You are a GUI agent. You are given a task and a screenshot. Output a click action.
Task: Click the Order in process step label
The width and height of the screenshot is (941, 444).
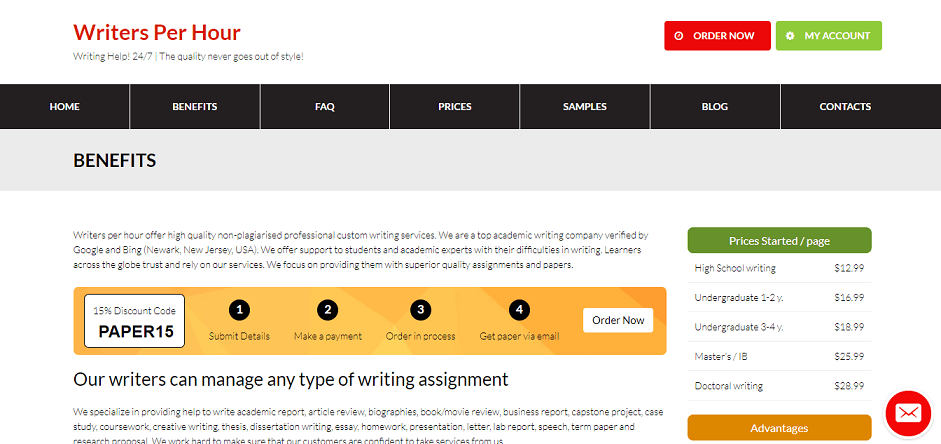click(x=421, y=337)
